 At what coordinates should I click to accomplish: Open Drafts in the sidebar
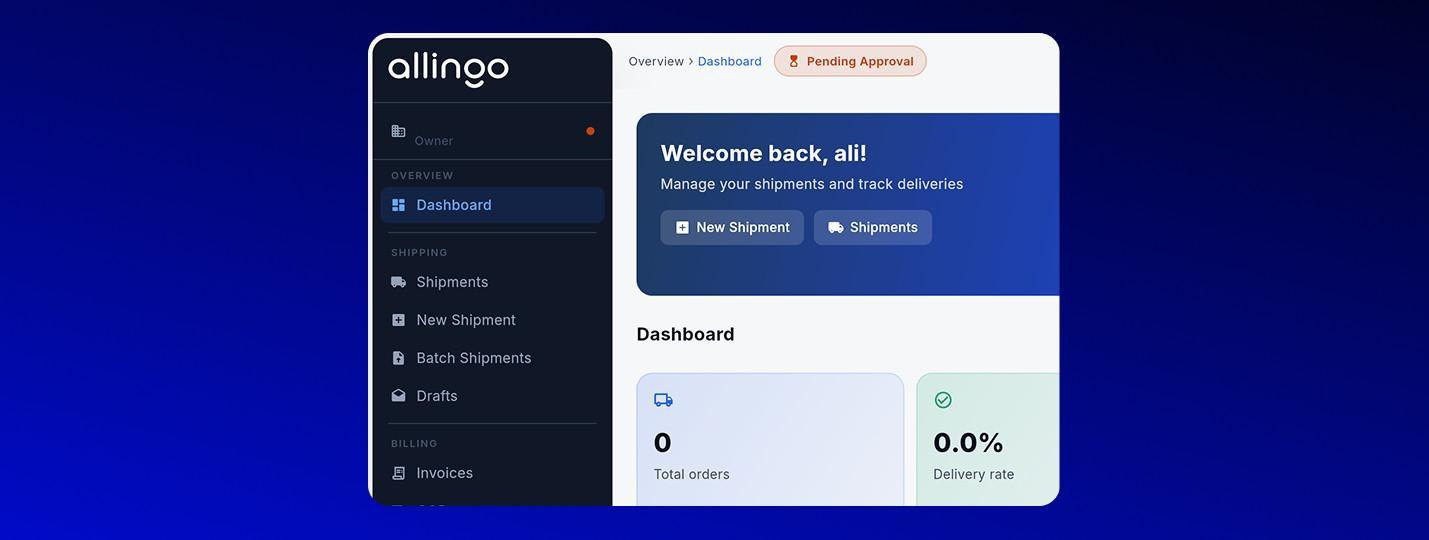(492, 396)
